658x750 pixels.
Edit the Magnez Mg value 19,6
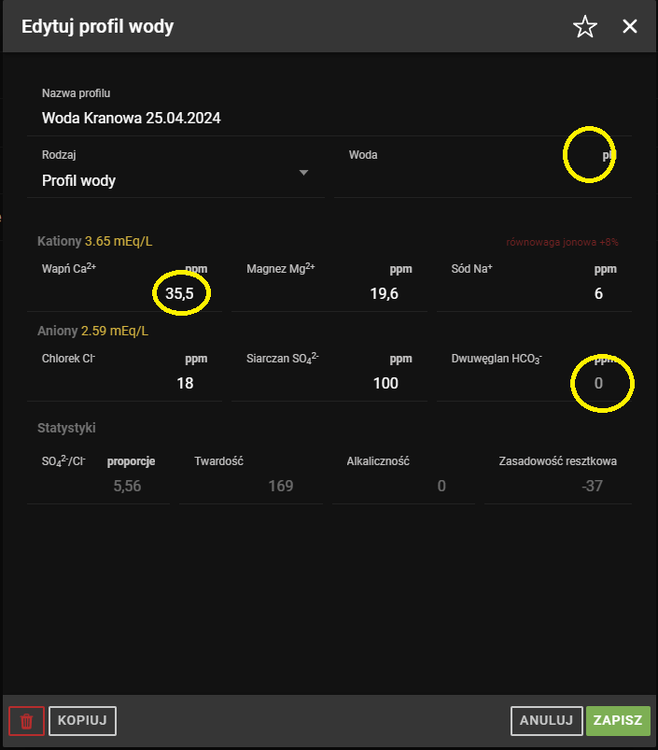[x=383, y=293]
